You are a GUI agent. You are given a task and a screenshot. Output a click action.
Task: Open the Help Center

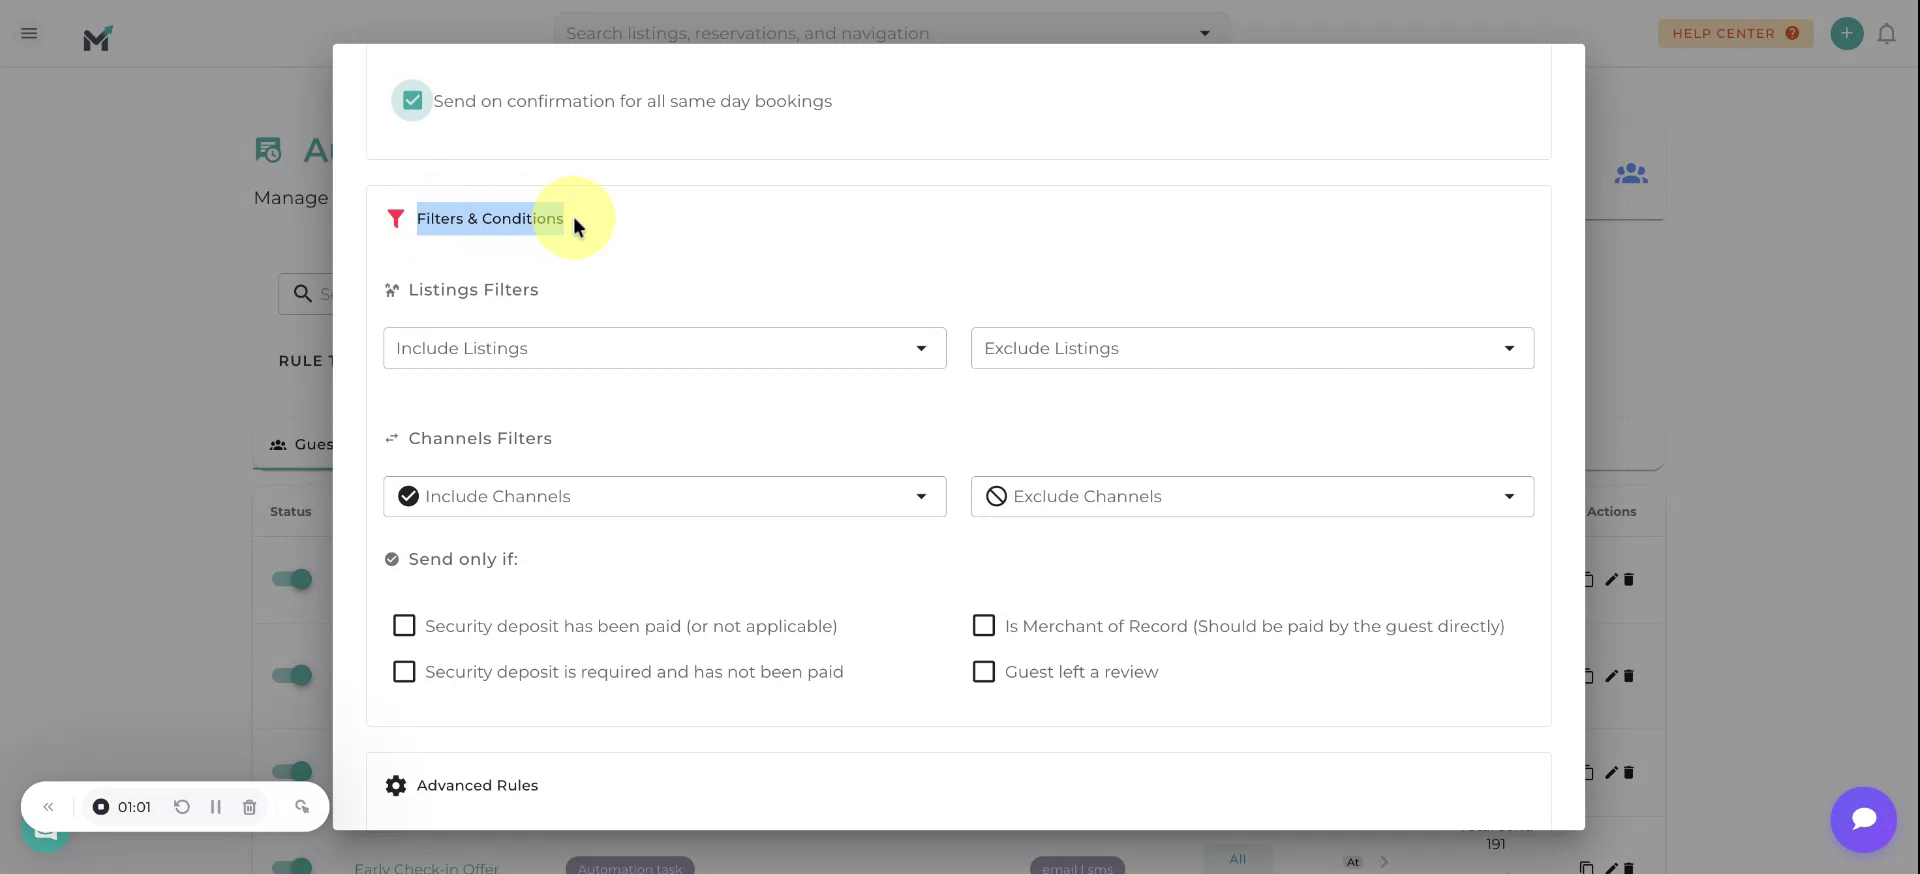click(x=1735, y=33)
